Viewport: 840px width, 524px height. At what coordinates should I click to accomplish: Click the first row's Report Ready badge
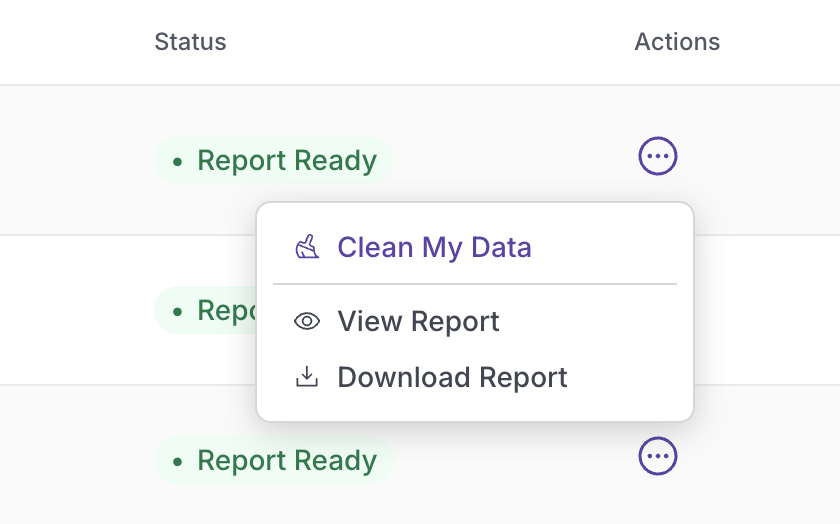tap(274, 160)
